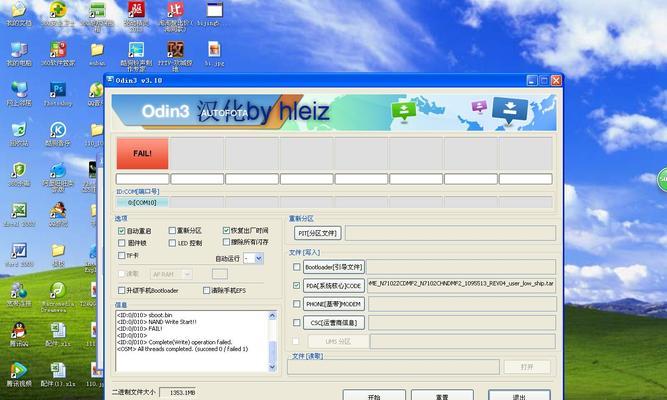This screenshot has height=400, width=667.
Task: Click the progress bar below FAIL! box
Action: 143,179
